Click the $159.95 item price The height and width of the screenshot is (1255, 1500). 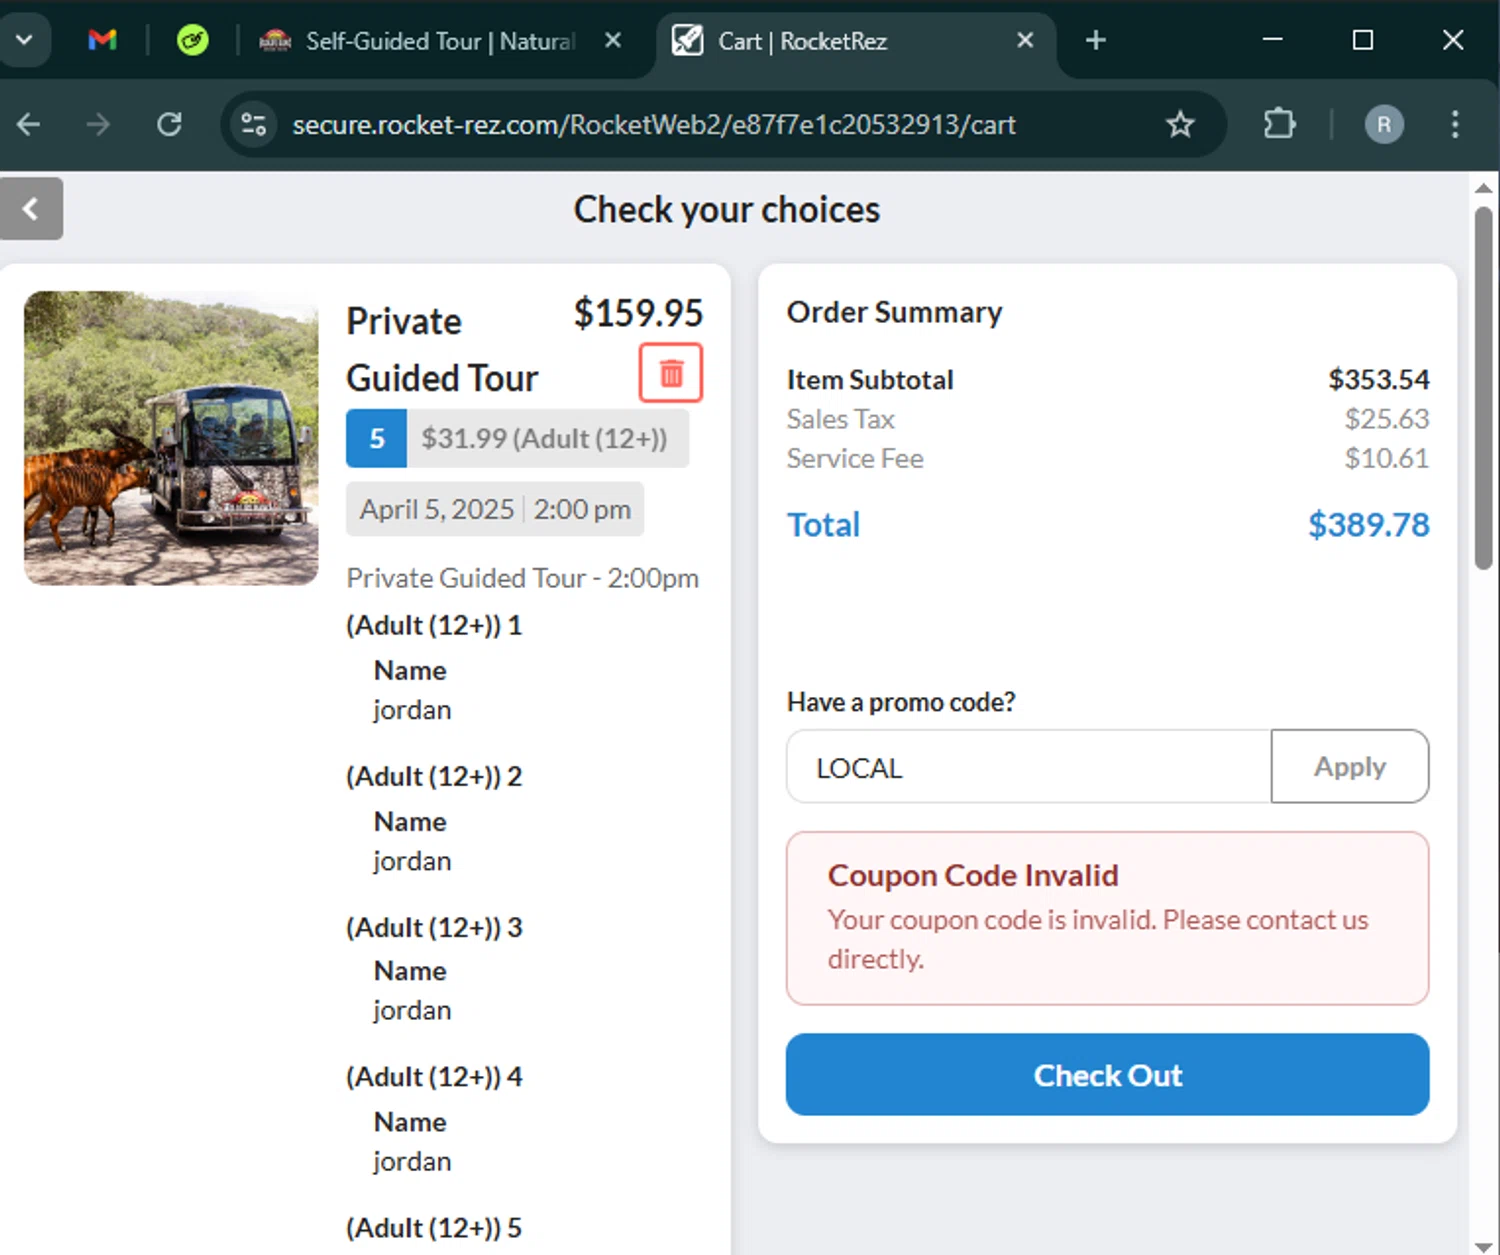click(x=638, y=313)
